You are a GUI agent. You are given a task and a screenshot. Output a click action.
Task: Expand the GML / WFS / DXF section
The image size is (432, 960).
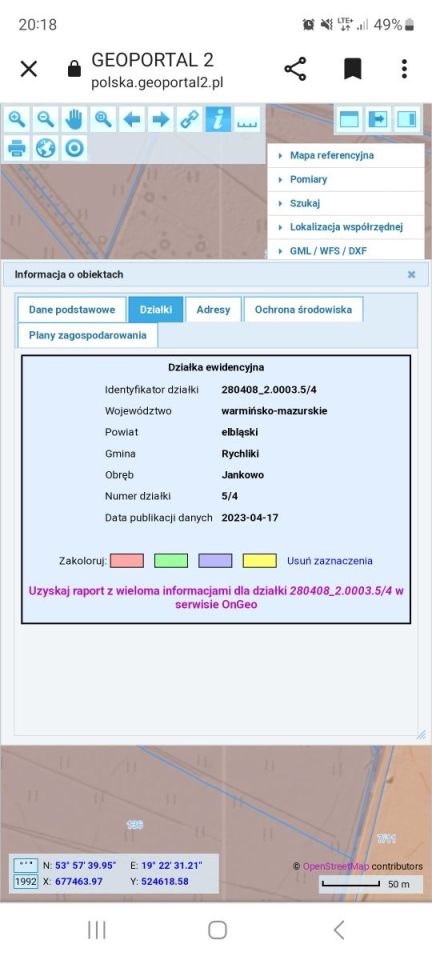click(346, 250)
